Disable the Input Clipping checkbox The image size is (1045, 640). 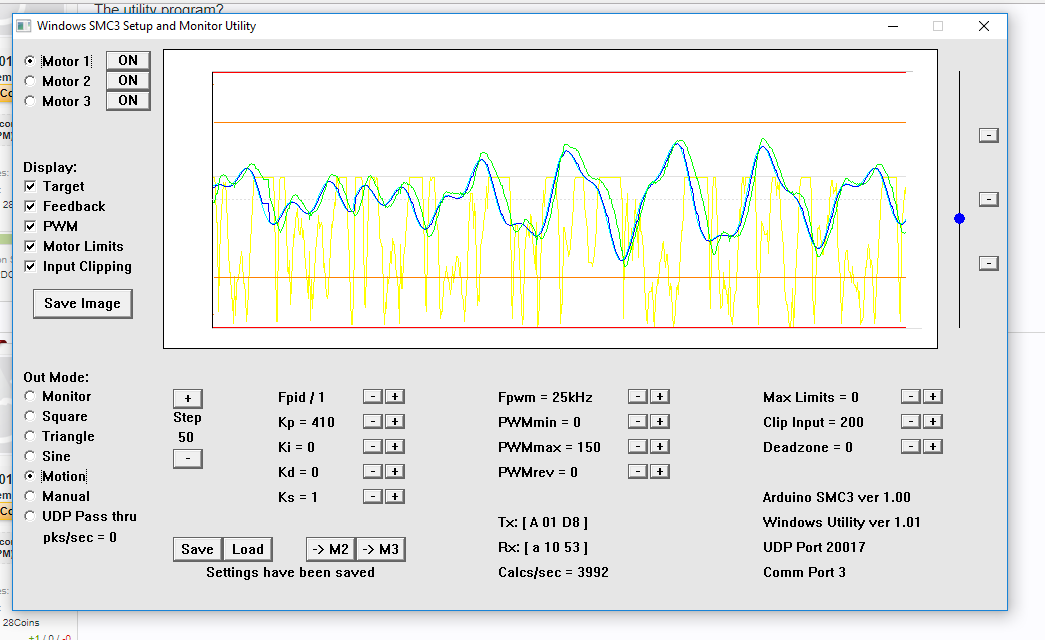click(x=31, y=266)
